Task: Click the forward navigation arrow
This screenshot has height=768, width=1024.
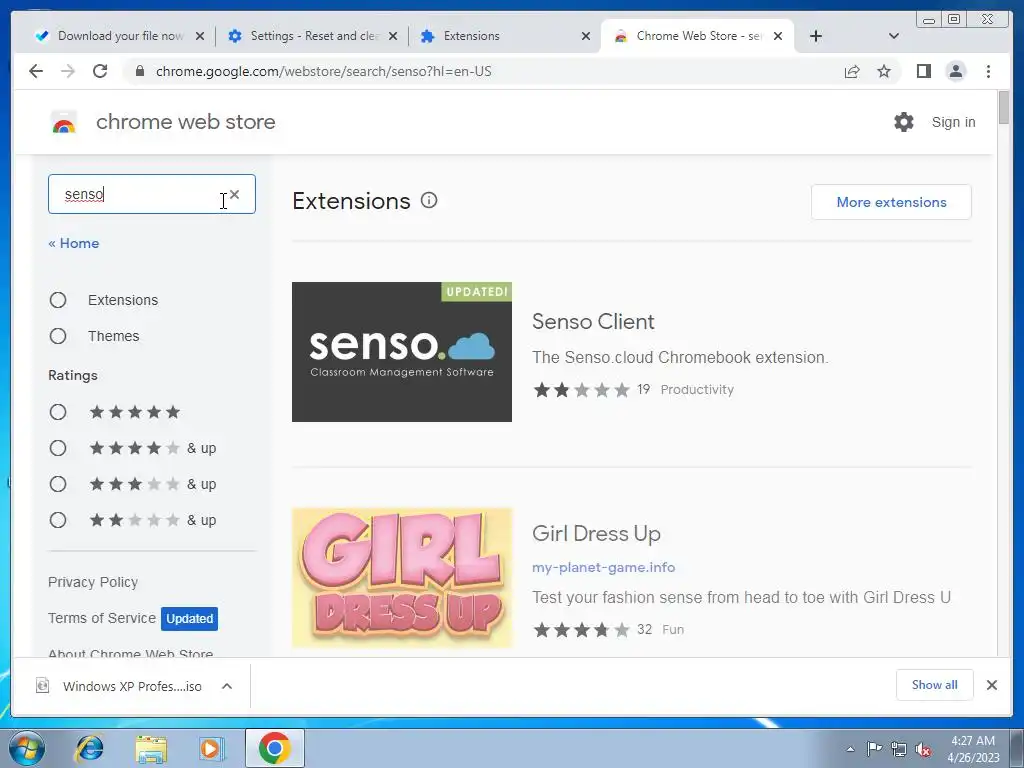Action: point(68,71)
